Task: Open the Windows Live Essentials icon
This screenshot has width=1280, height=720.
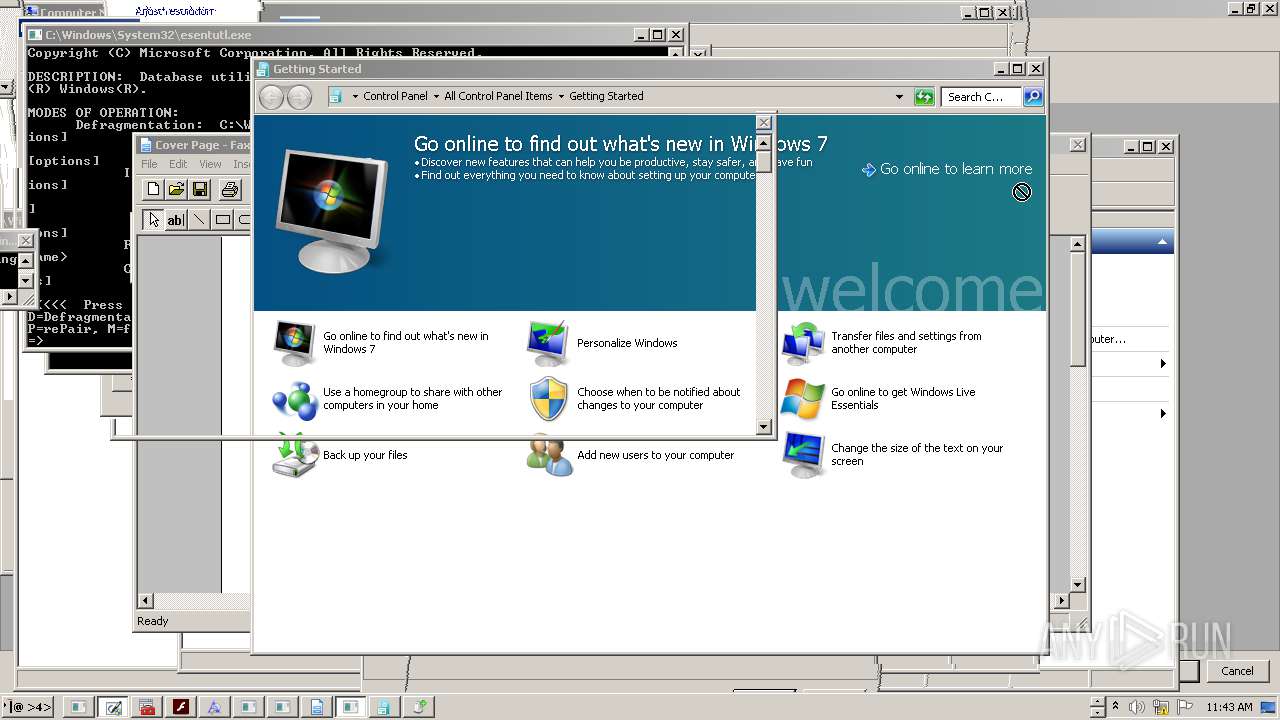Action: pos(803,399)
